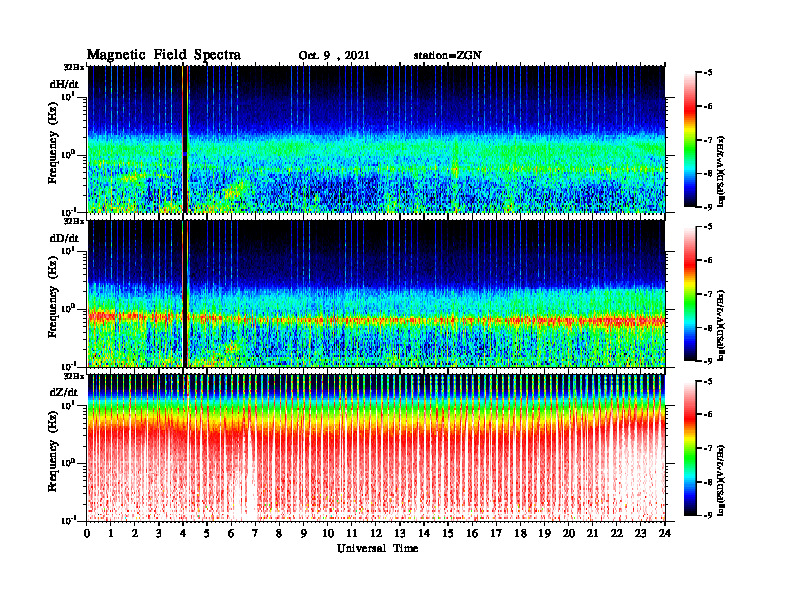The width and height of the screenshot is (792, 612).
Task: Click hour tick "0" on time axis
Action: (87, 534)
